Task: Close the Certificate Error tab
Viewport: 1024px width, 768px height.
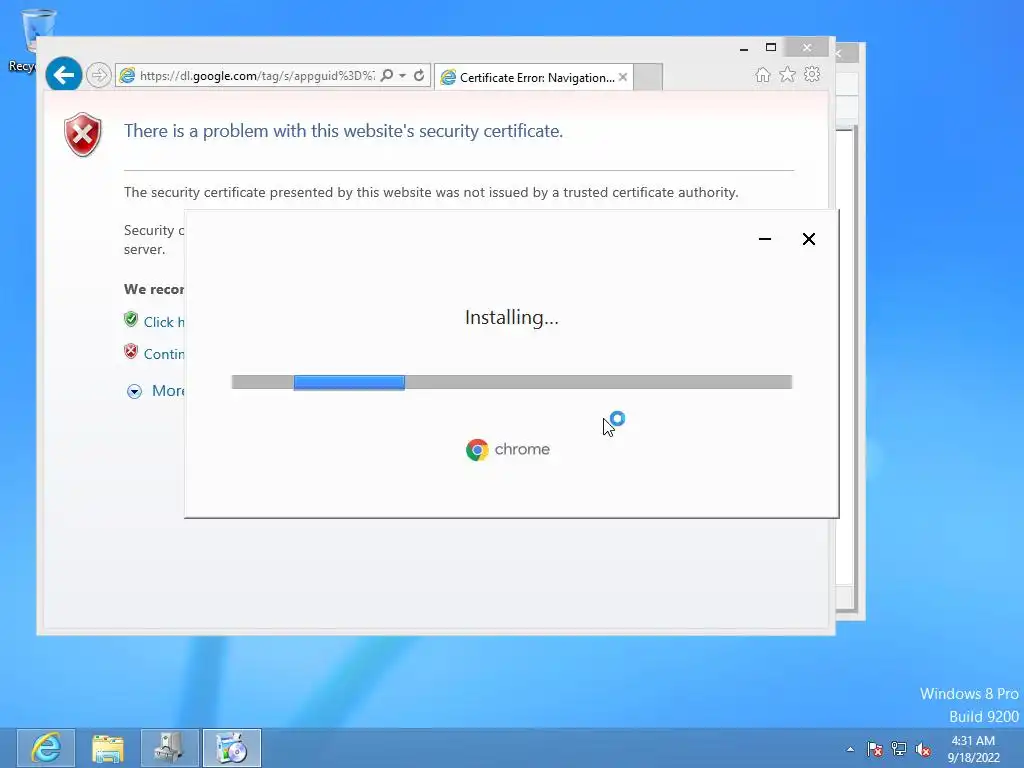Action: (x=623, y=77)
